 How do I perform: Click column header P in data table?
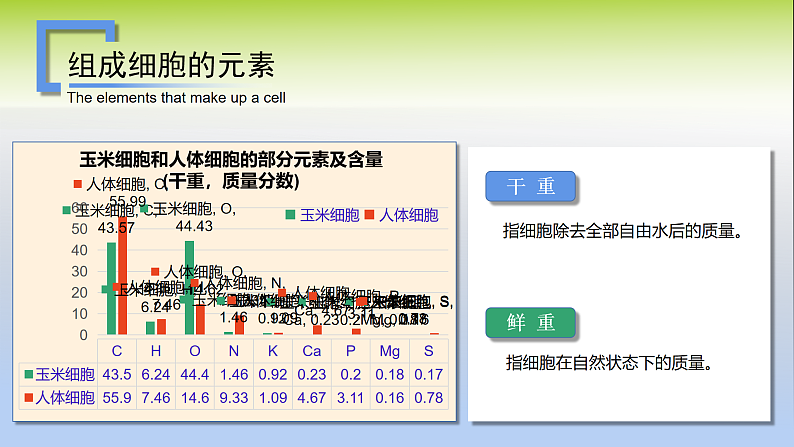point(351,351)
